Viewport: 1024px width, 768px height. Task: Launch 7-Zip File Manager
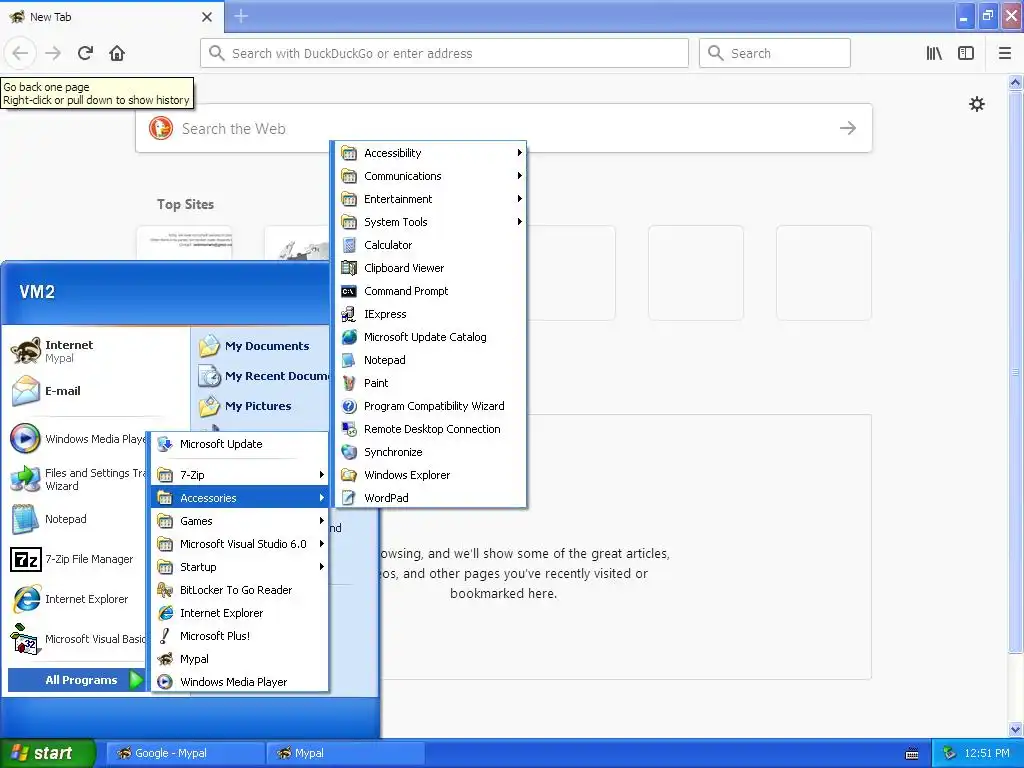[x=77, y=560]
